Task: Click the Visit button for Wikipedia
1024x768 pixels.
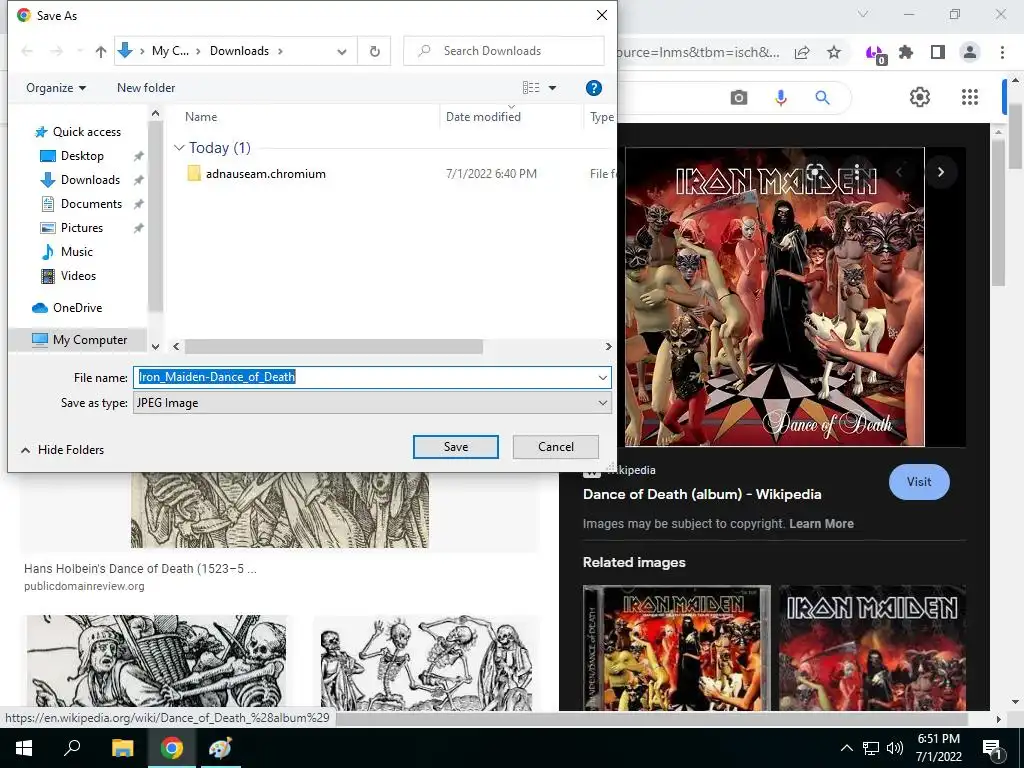Action: tap(919, 482)
